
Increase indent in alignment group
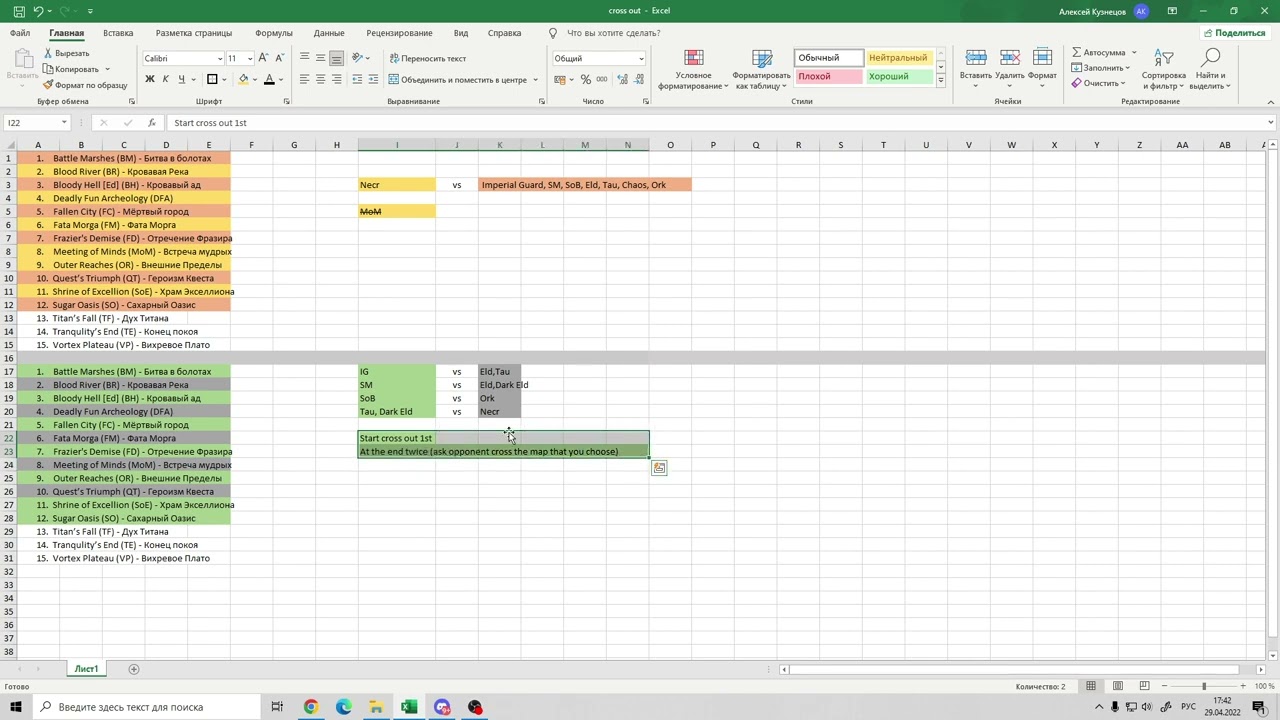pos(373,79)
